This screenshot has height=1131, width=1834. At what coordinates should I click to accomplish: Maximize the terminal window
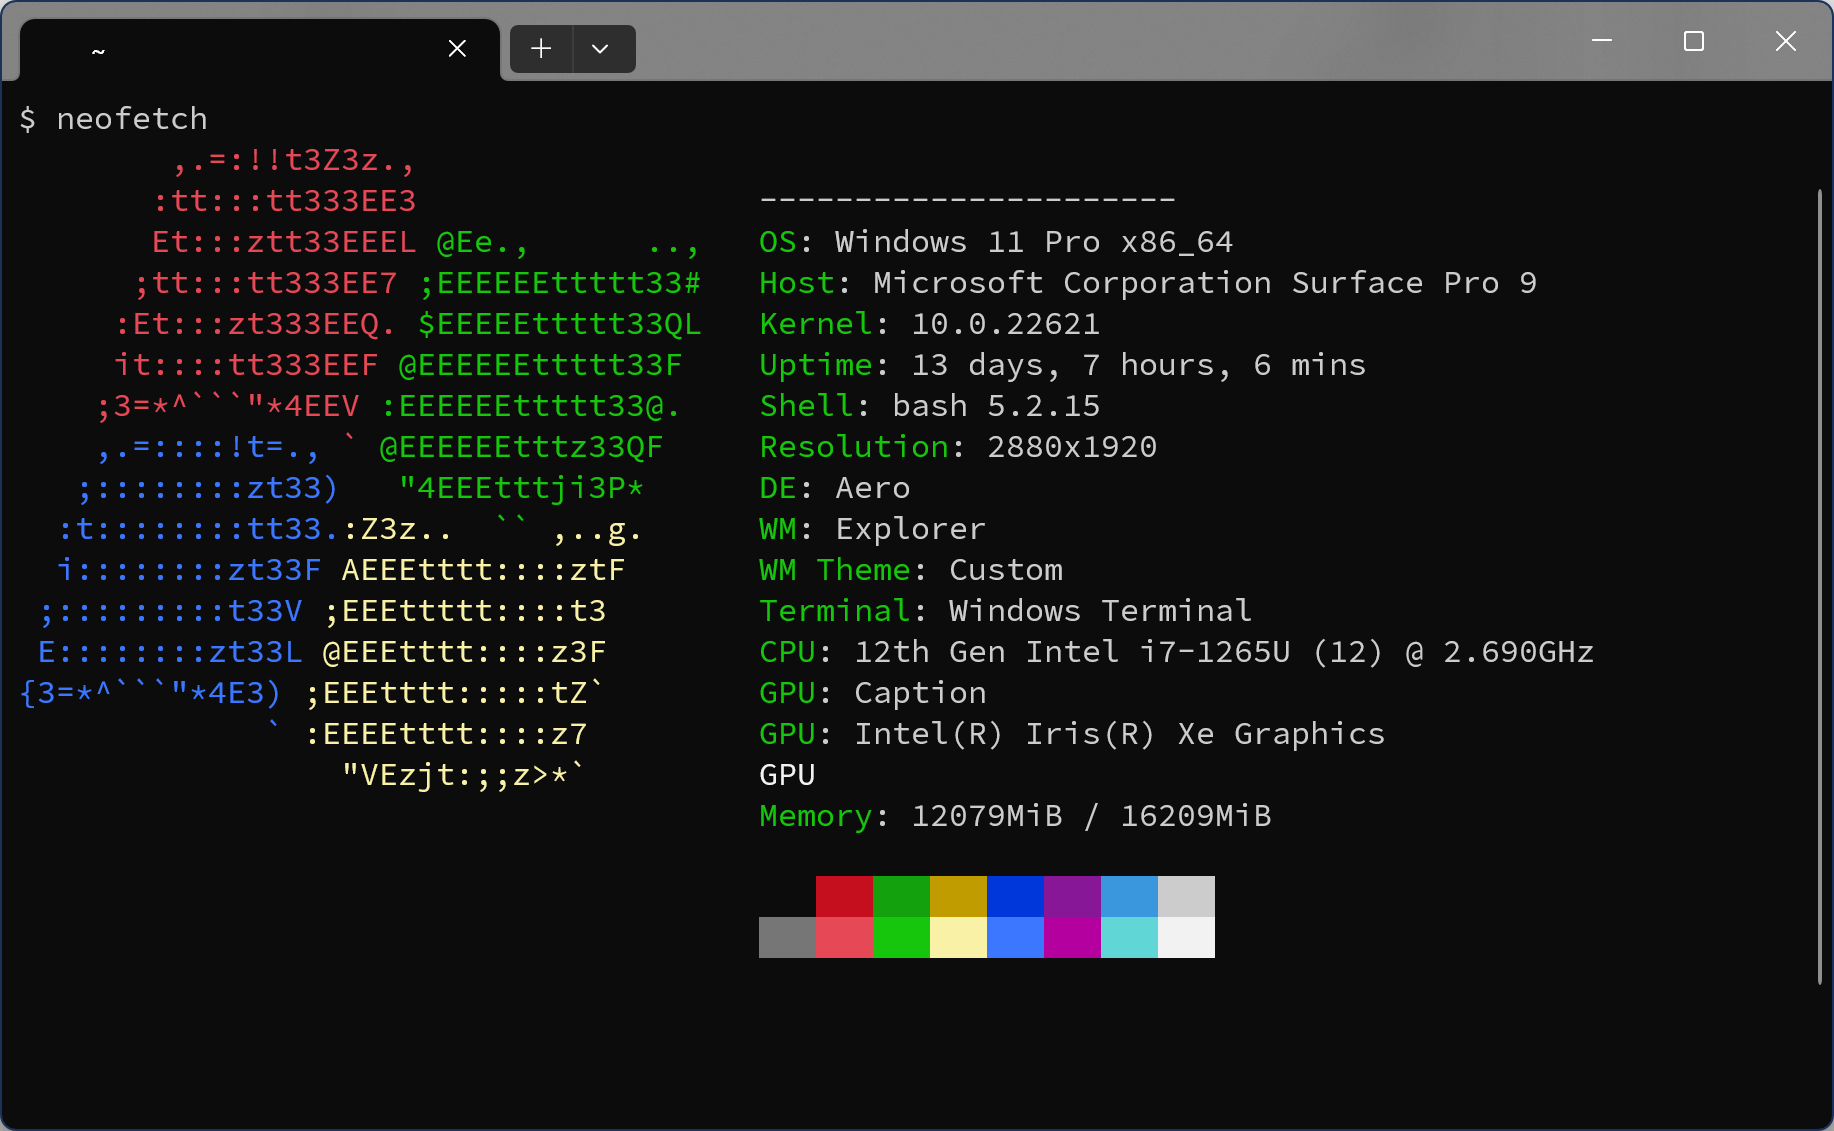[x=1694, y=41]
